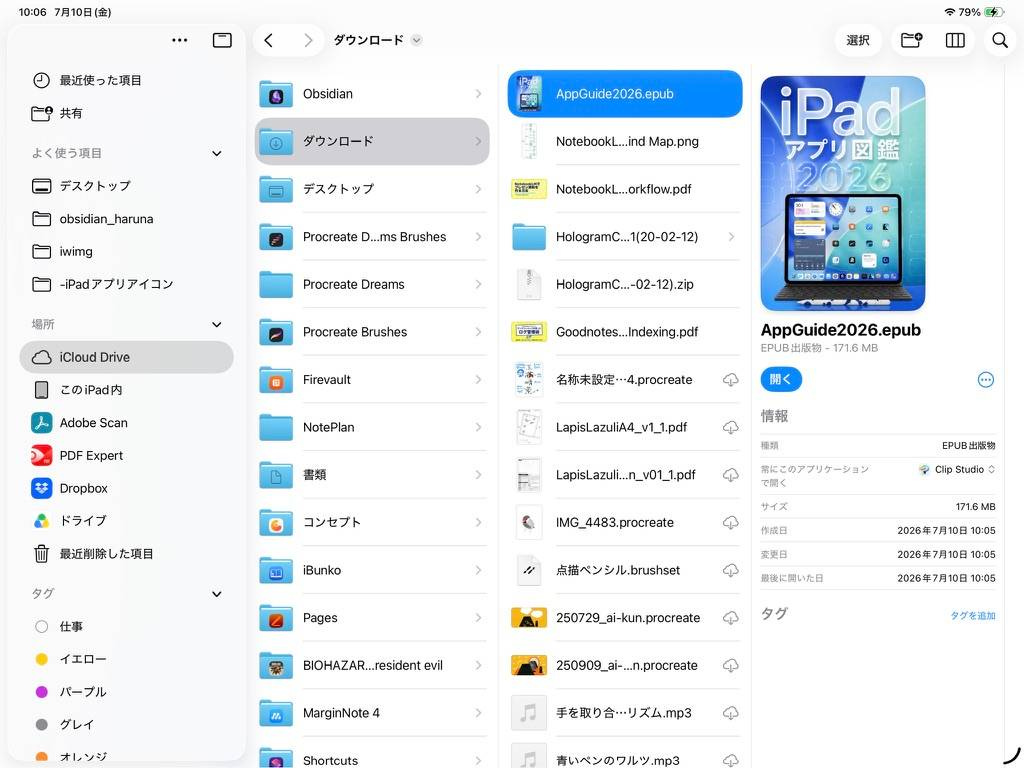The width and height of the screenshot is (1024, 768).
Task: Open 最近使った項目 in sidebar
Action: click(127, 80)
